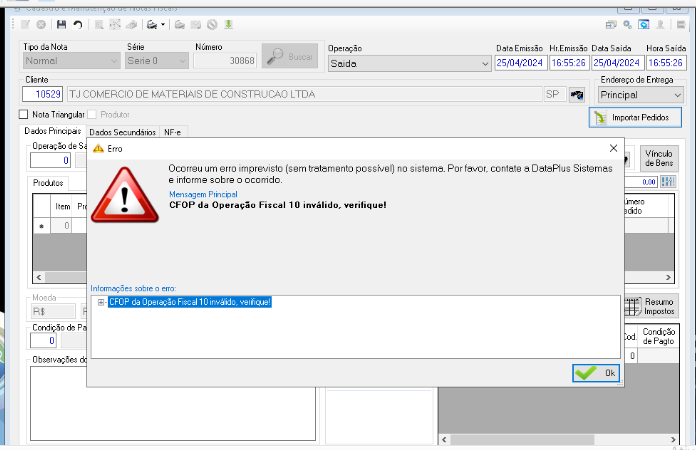Click the user icon in top-right toolbar
This screenshot has height=450, width=697.
tap(661, 24)
